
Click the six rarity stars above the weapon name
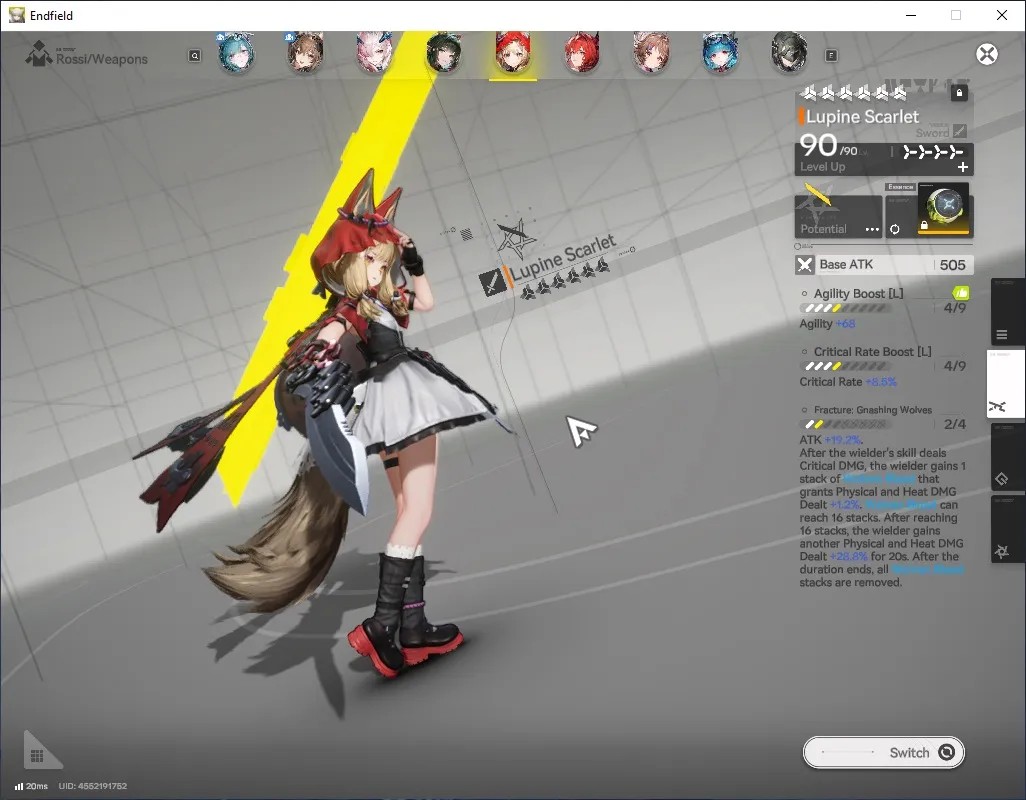[854, 93]
